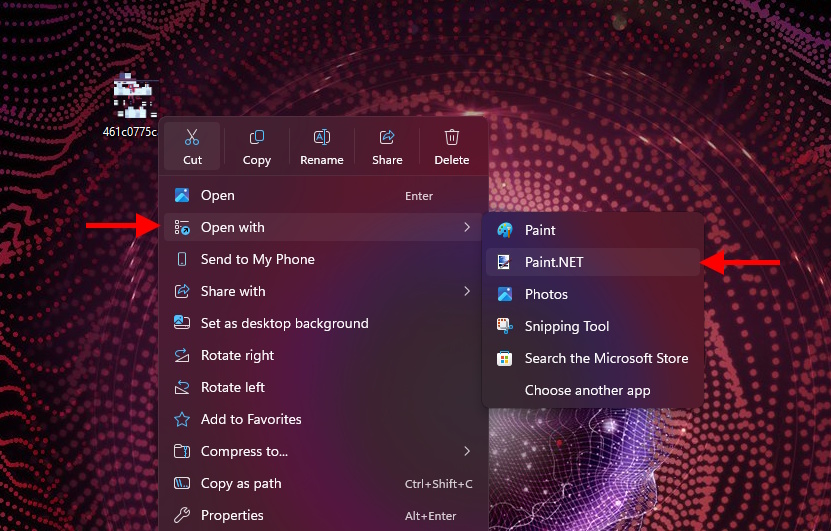The width and height of the screenshot is (831, 531).
Task: Click the star icon for Favorites
Action: (x=182, y=419)
